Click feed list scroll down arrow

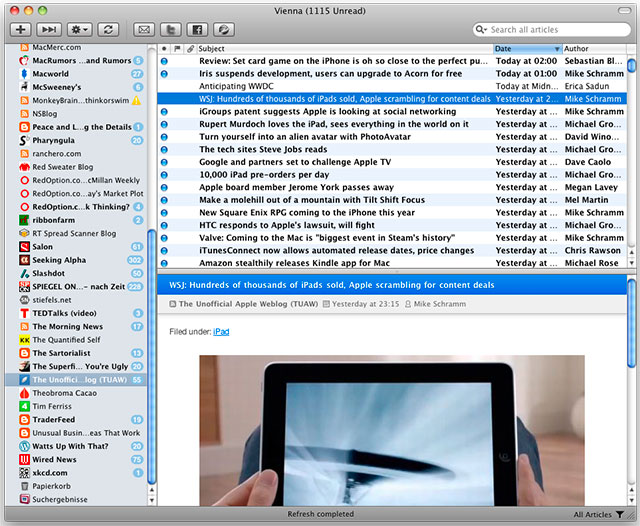[x=152, y=500]
